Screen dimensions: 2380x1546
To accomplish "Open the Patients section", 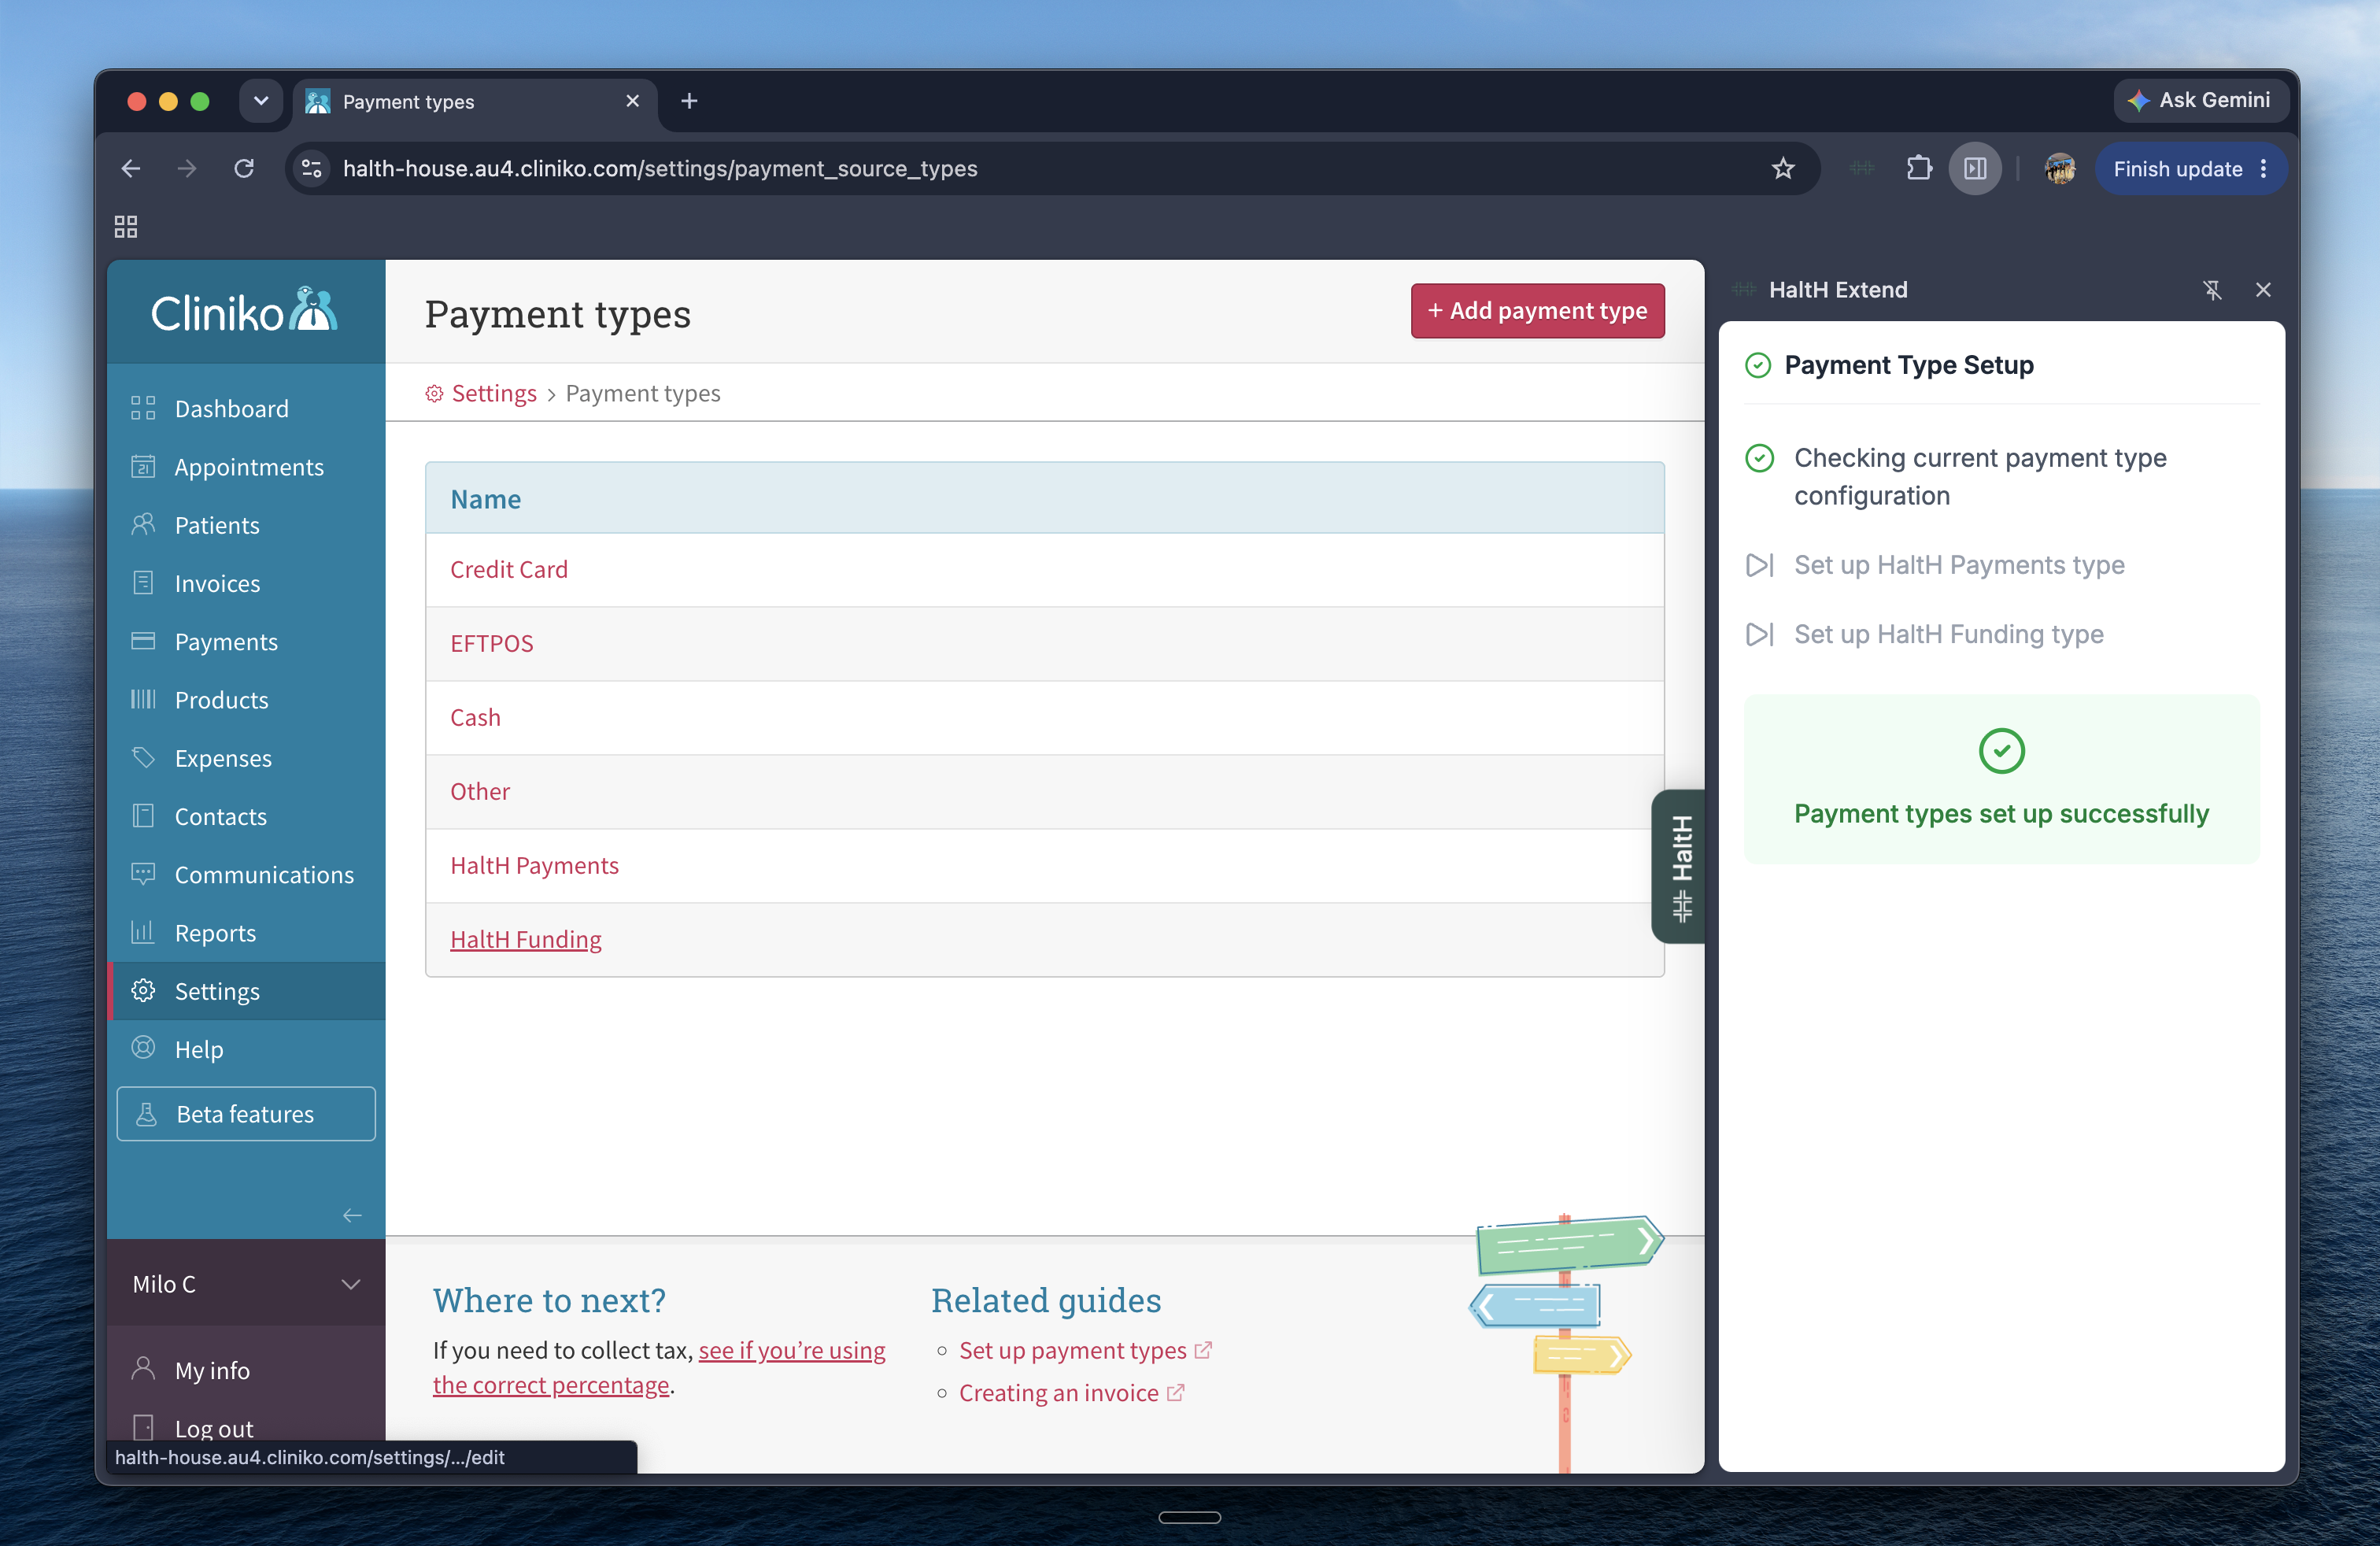I will 246,525.
